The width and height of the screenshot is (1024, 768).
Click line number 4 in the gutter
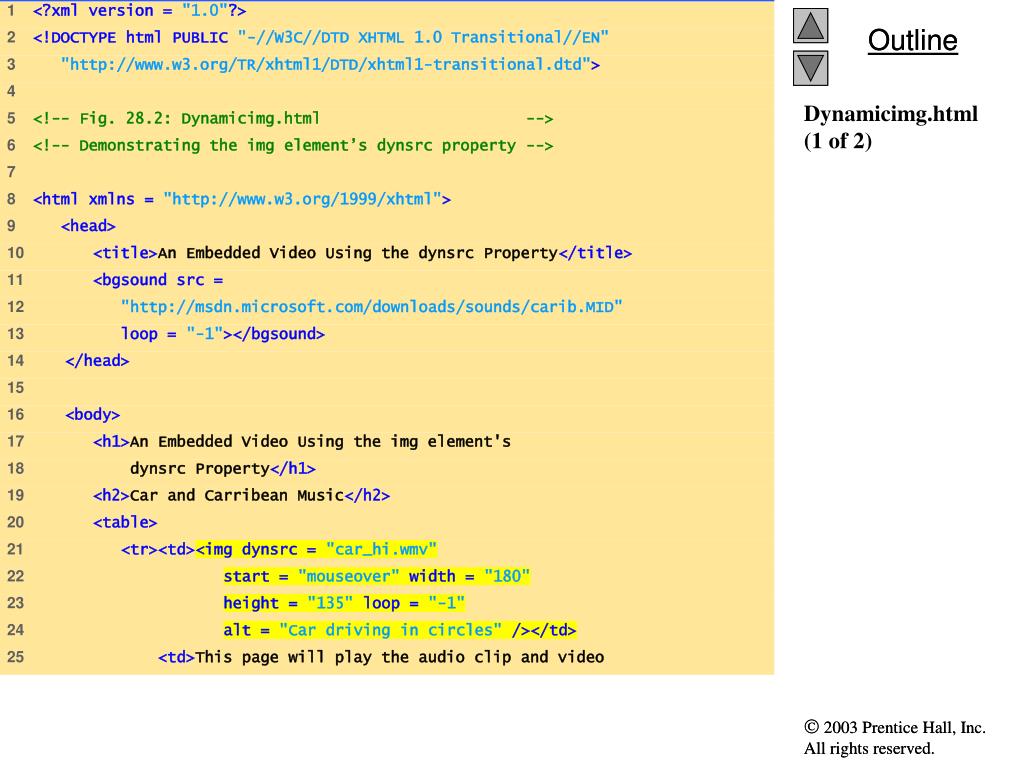(x=11, y=91)
